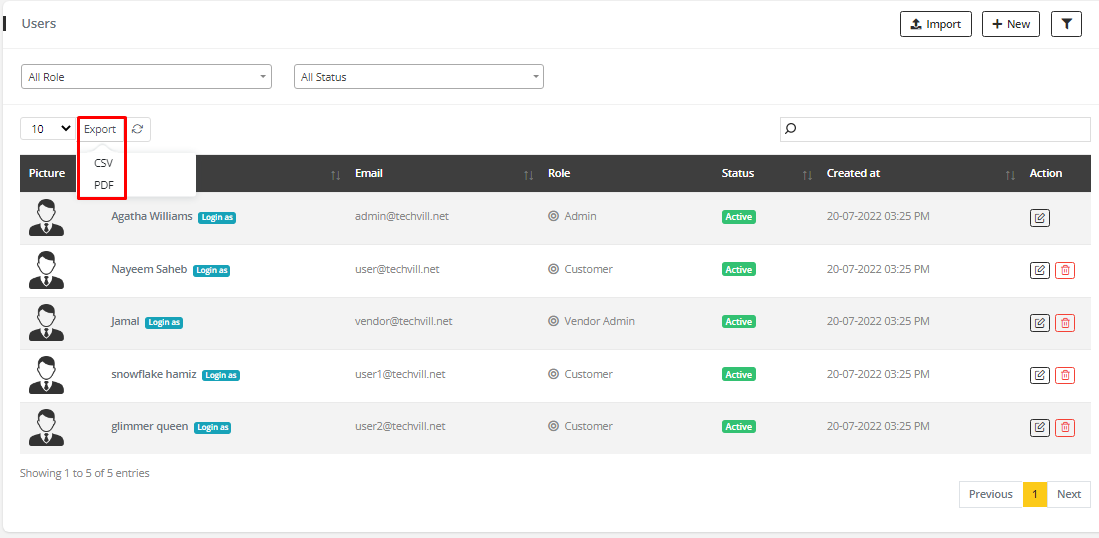This screenshot has height=538, width=1099.
Task: Click email admin@techvill.net
Action: [x=402, y=216]
